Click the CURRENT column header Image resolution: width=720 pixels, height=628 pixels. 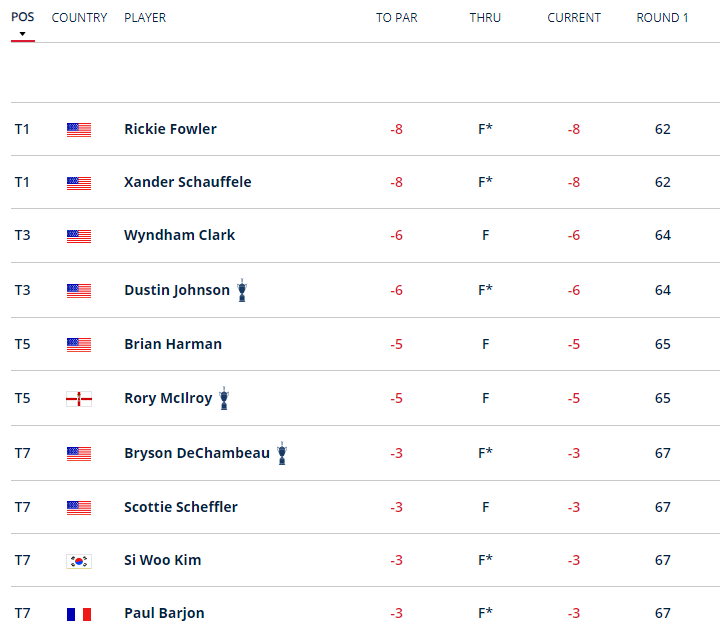click(574, 18)
